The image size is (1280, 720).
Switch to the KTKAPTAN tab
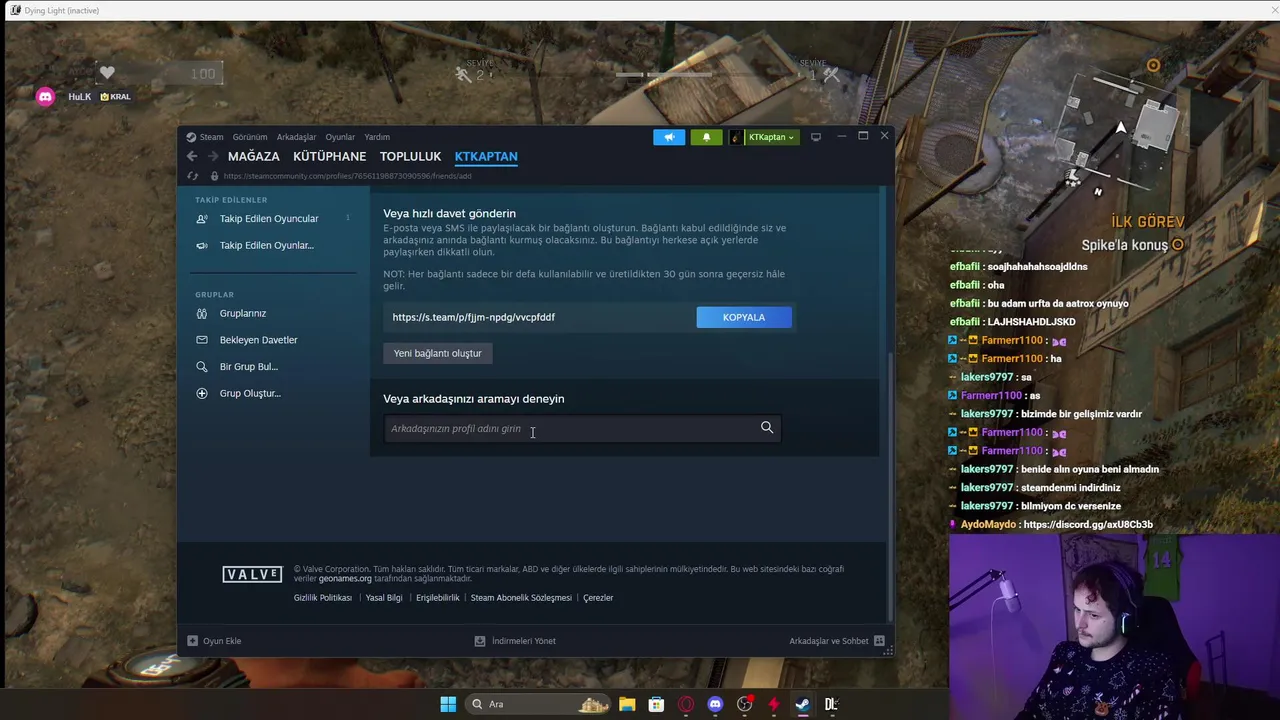pyautogui.click(x=486, y=156)
